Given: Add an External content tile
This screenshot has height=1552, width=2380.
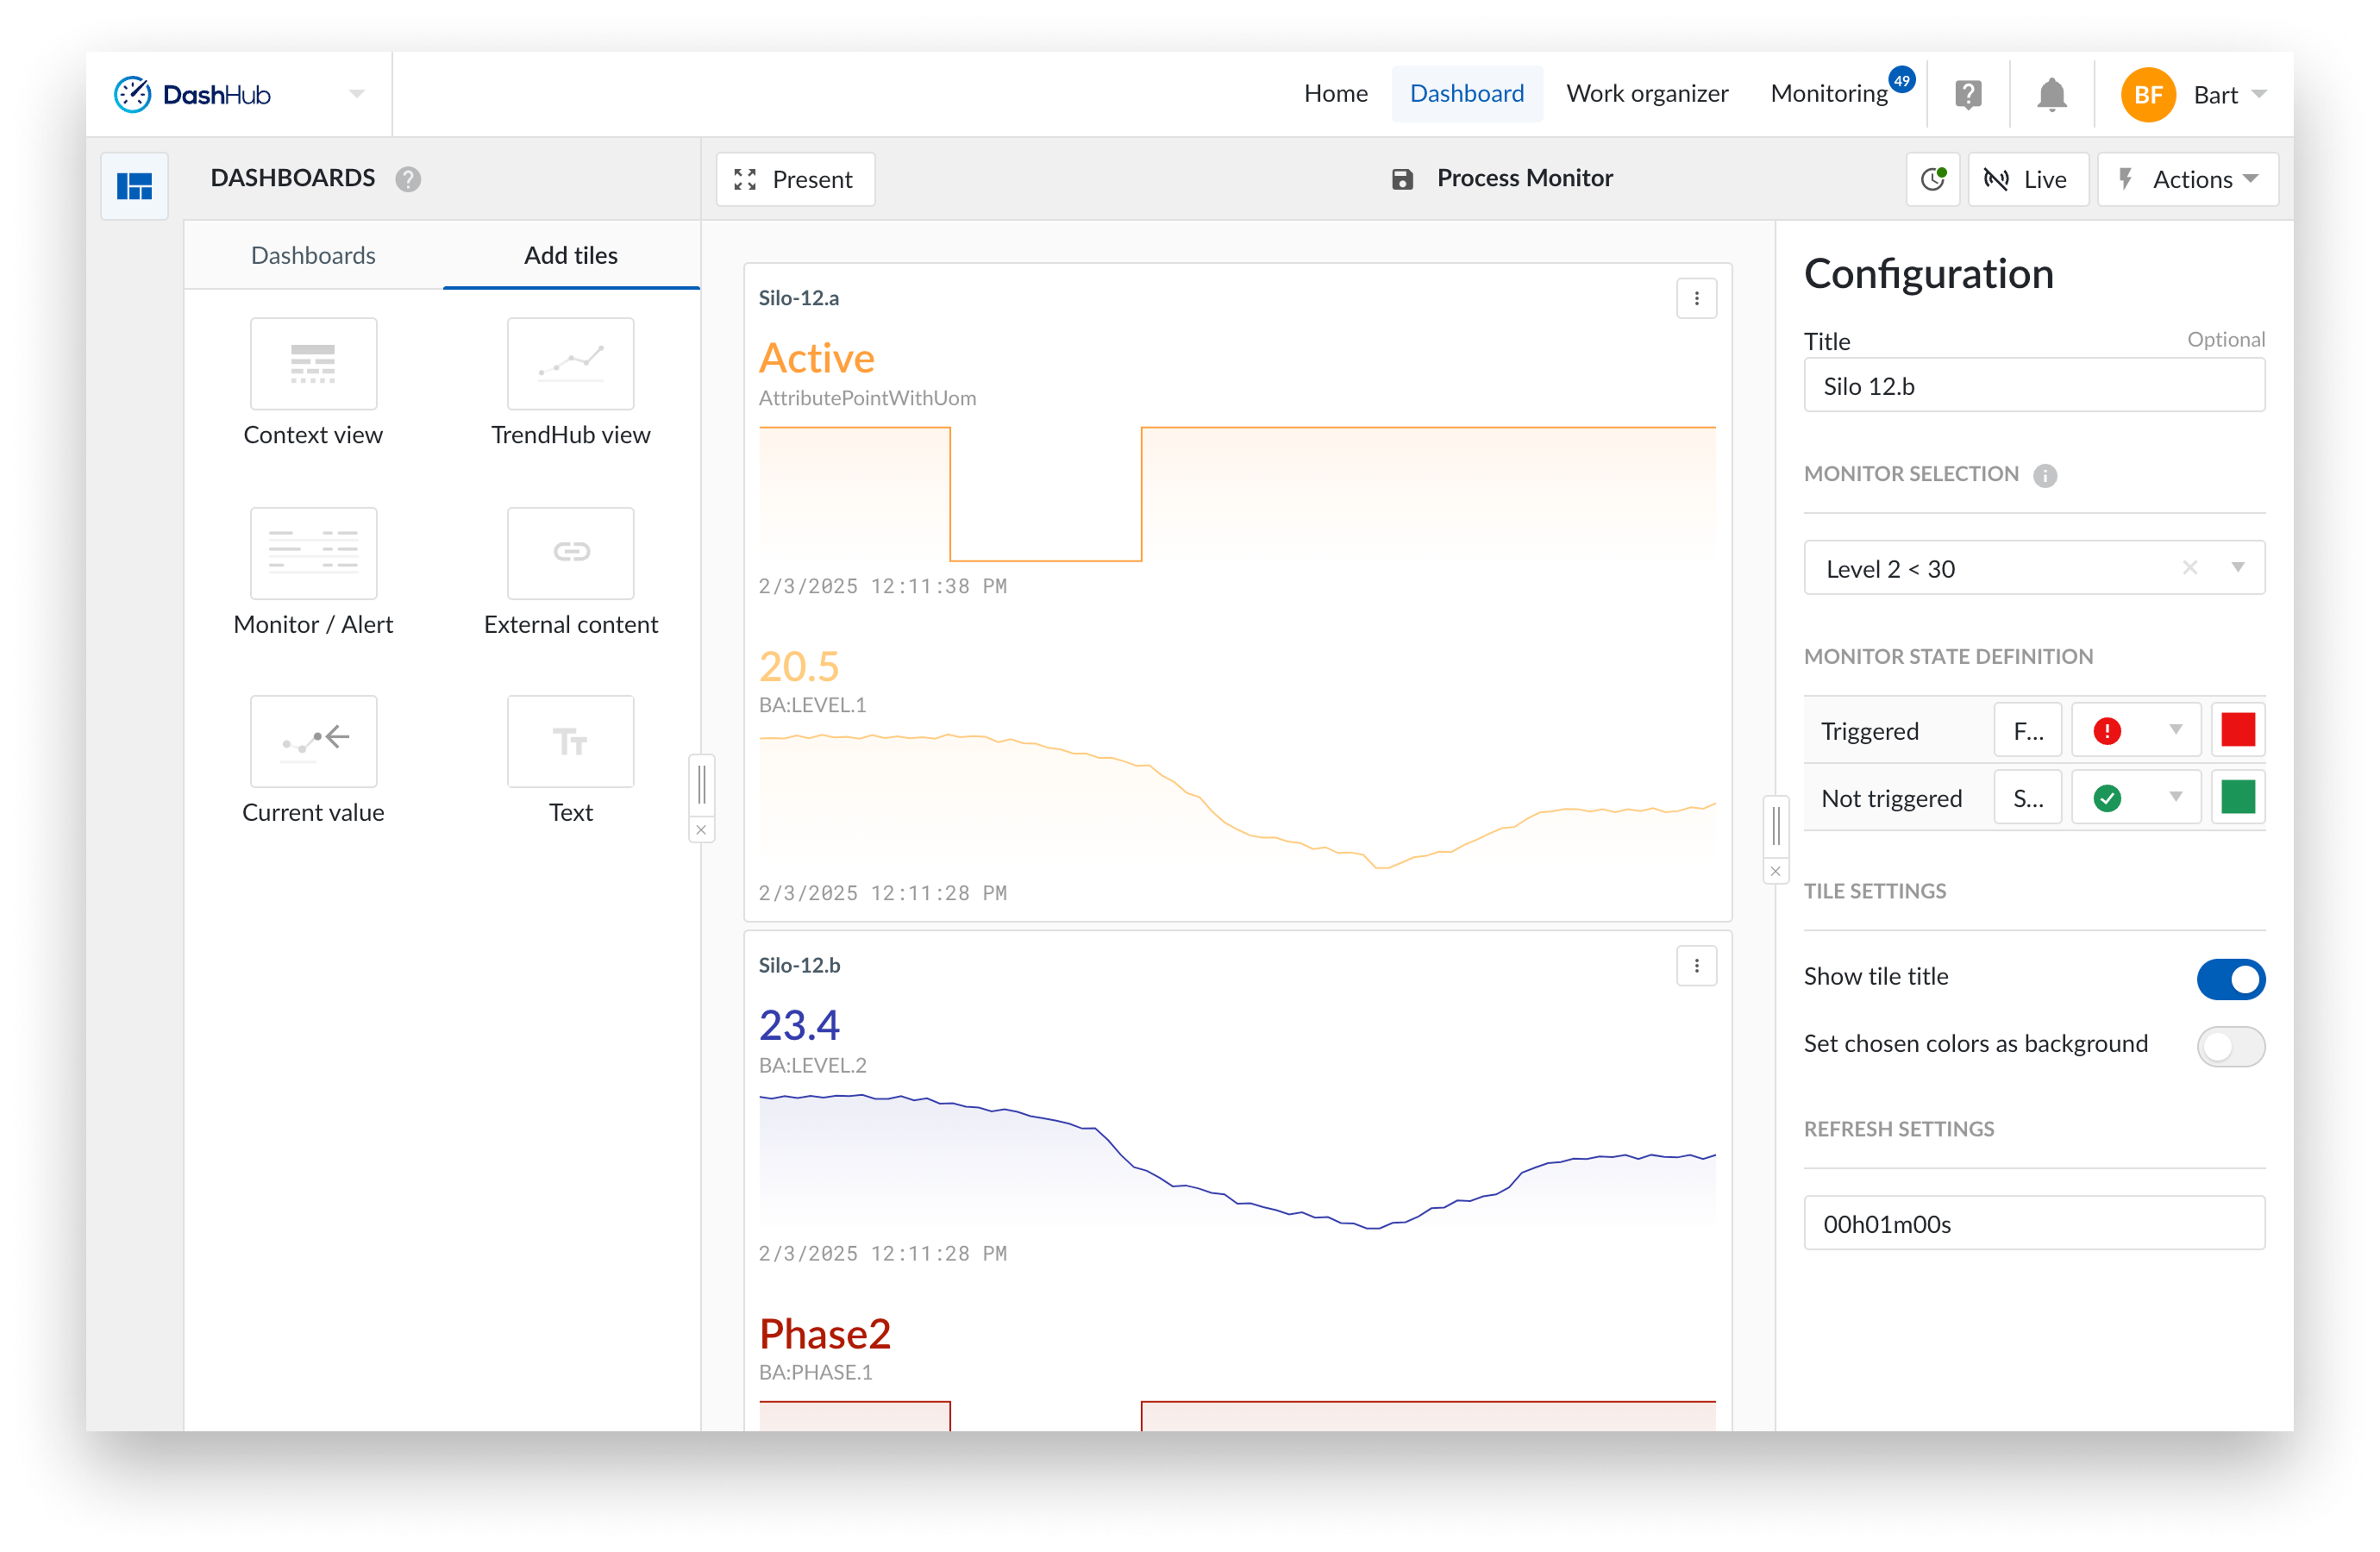Looking at the screenshot, I should pos(570,553).
